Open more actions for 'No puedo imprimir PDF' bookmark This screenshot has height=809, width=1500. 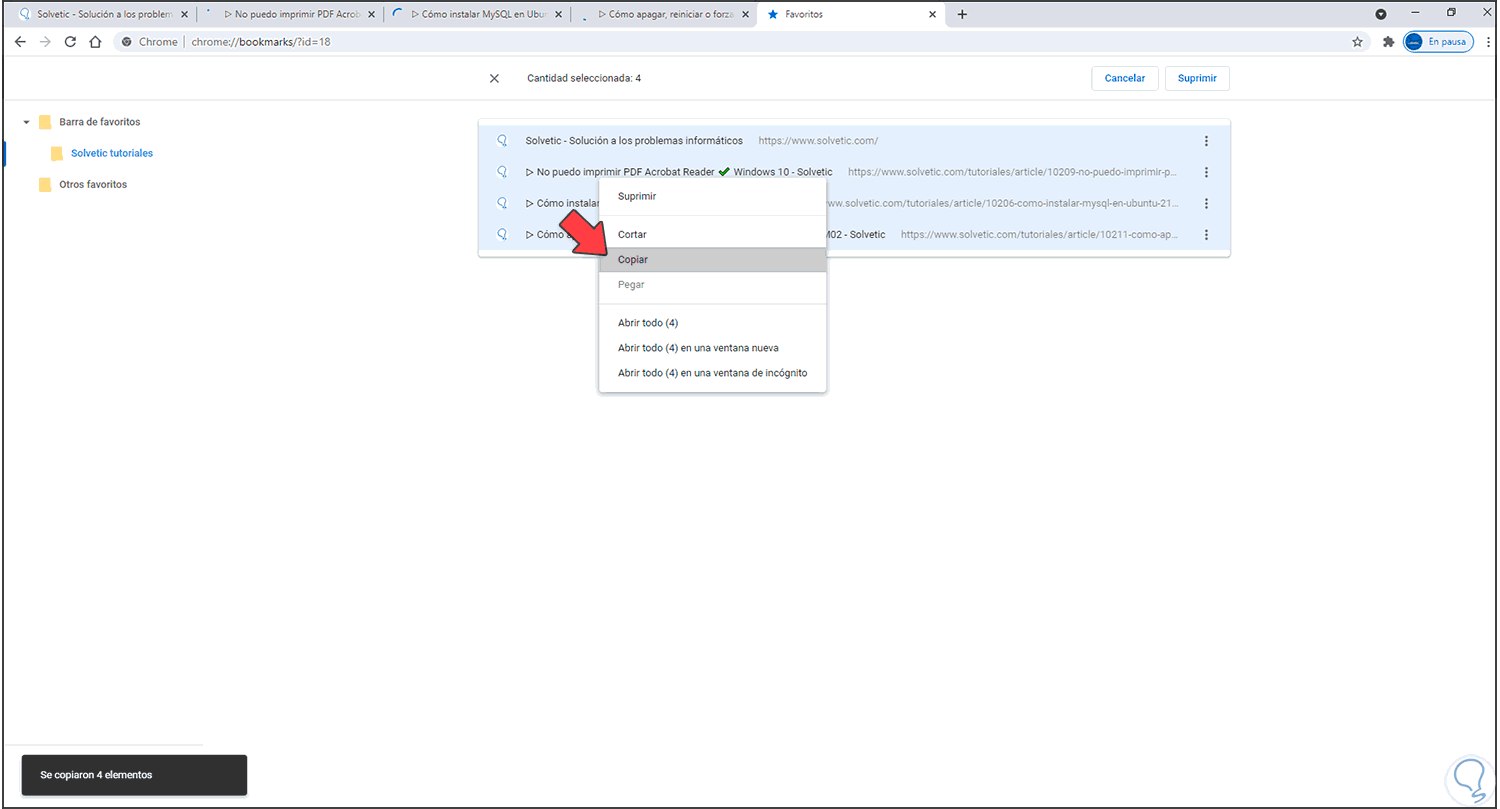coord(1206,172)
